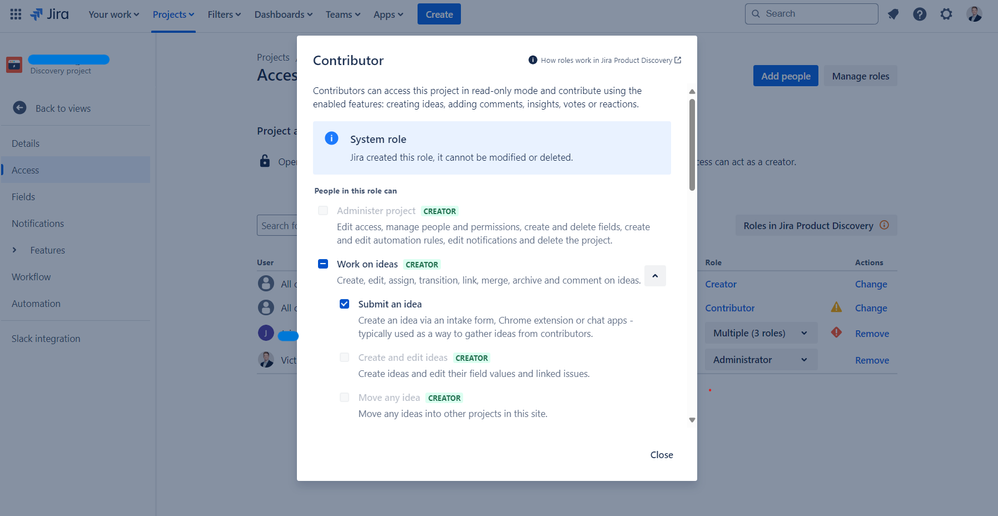Image resolution: width=998 pixels, height=516 pixels.
Task: Click Change in the Contributor row
Action: 871,307
